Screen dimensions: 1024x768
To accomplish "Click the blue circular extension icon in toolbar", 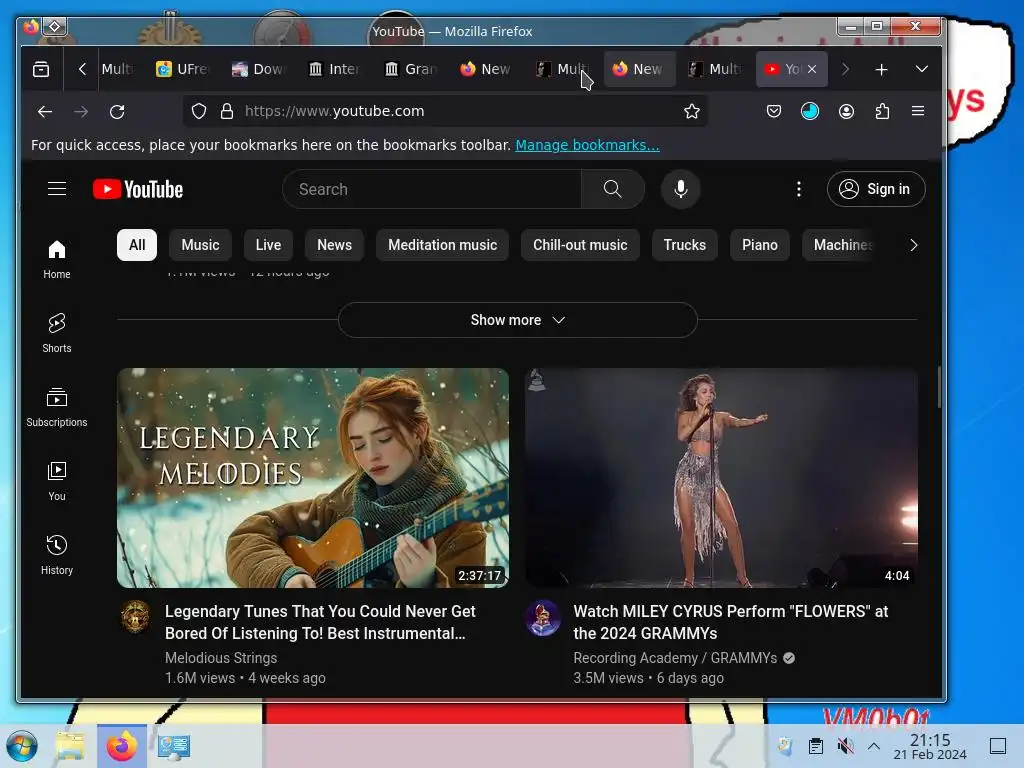I will pyautogui.click(x=810, y=112).
